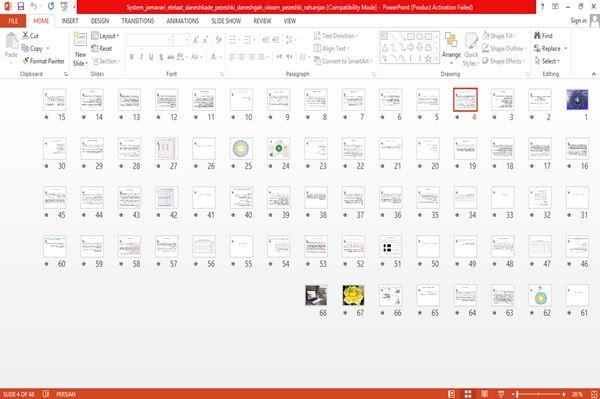Toggle Italic formatting
Image resolution: width=600 pixels, height=399 pixels.
click(x=141, y=57)
